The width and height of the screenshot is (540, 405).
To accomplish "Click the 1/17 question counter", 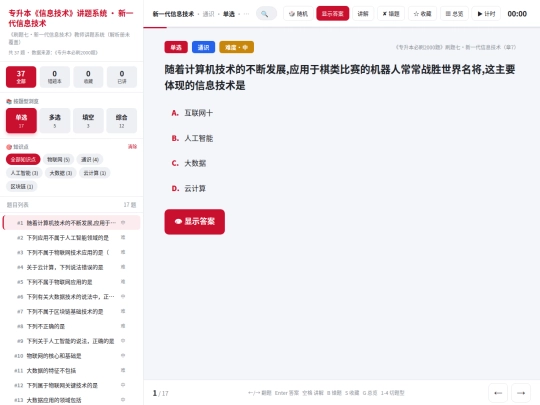I will [160, 393].
